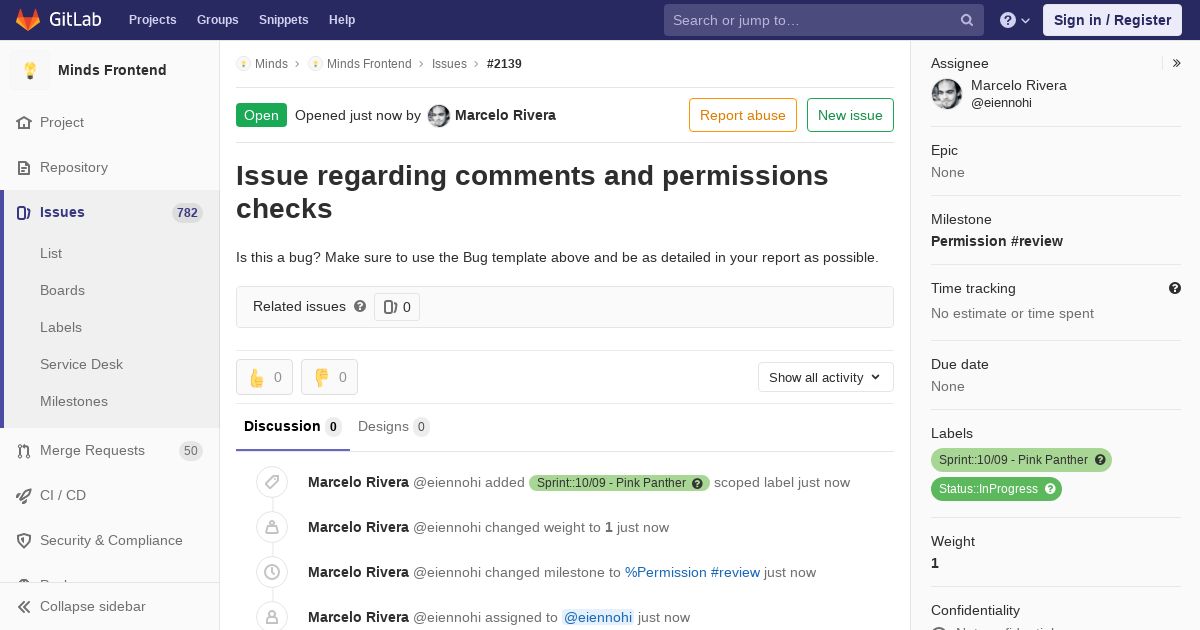1200x630 pixels.
Task: Click Marcelo Rivera's avatar beside Opened by
Action: click(x=439, y=116)
